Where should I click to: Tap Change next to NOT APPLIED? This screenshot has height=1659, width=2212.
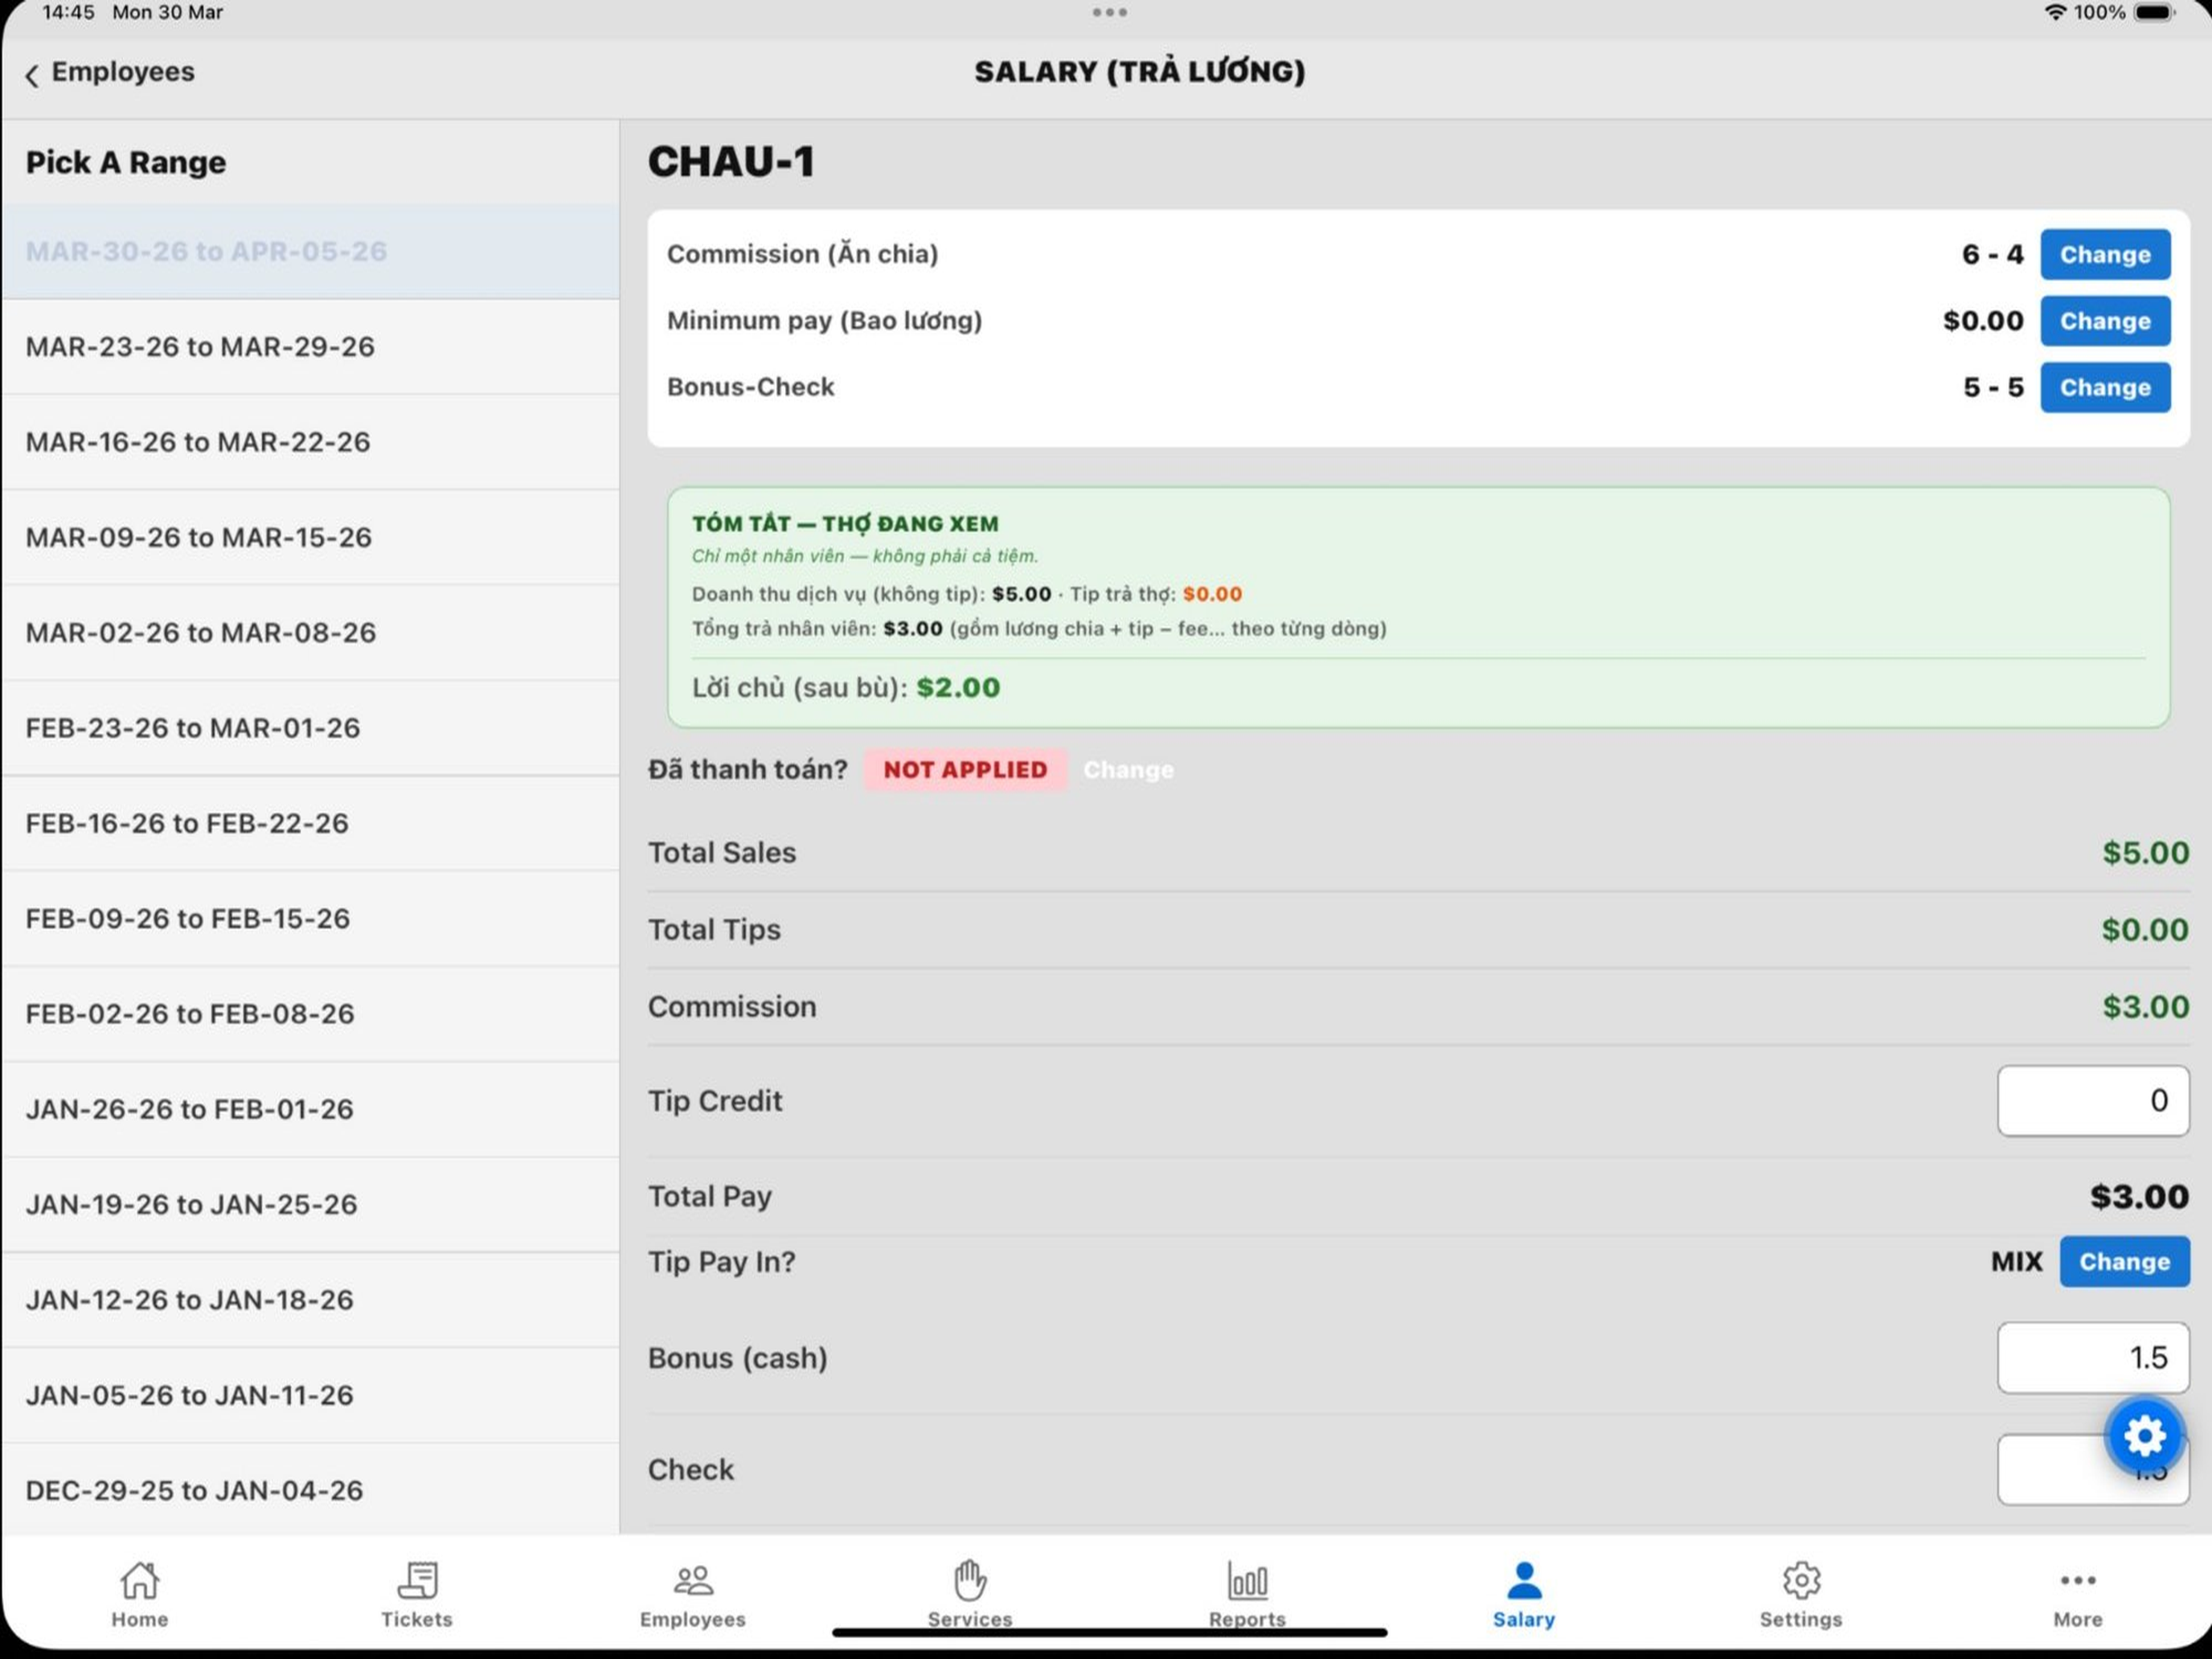pyautogui.click(x=1128, y=770)
